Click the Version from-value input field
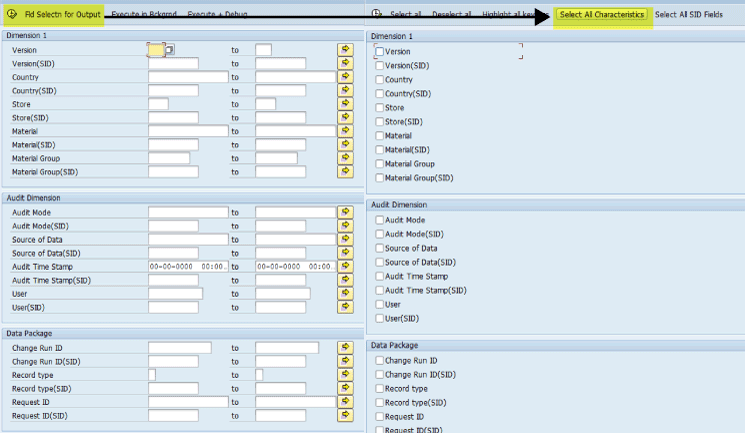Screen dimensions: 745x433 [156, 49]
